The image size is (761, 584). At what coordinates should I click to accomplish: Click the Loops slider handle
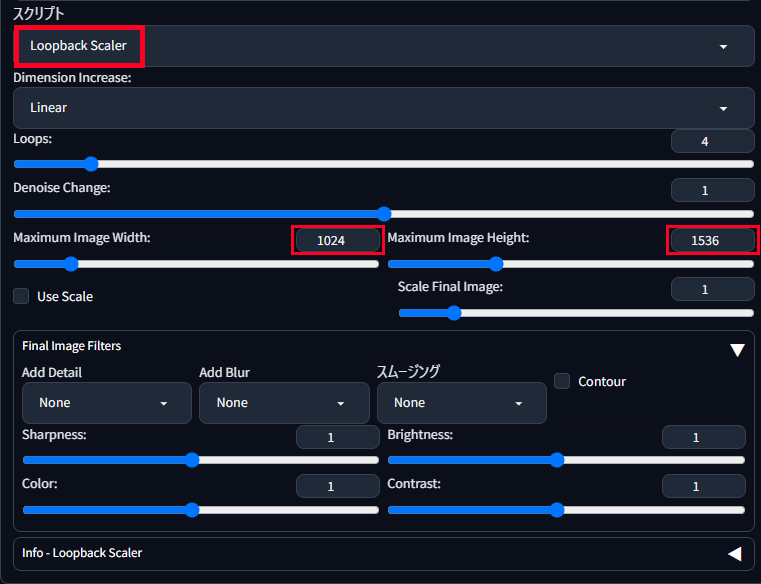click(91, 164)
